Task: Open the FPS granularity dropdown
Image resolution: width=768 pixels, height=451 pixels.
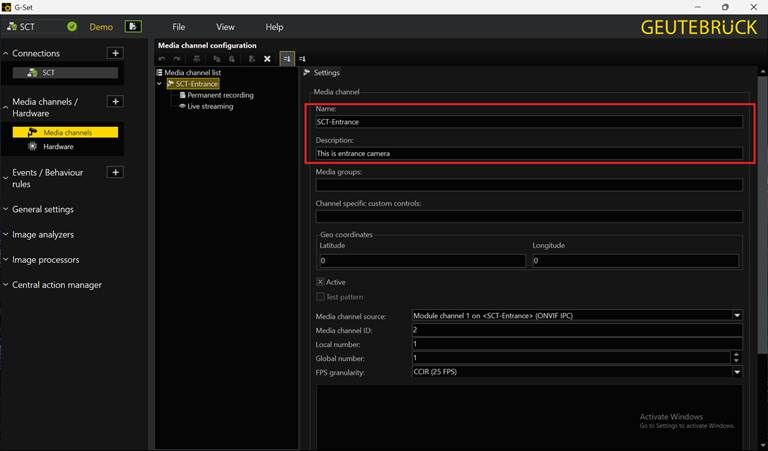Action: 737,372
